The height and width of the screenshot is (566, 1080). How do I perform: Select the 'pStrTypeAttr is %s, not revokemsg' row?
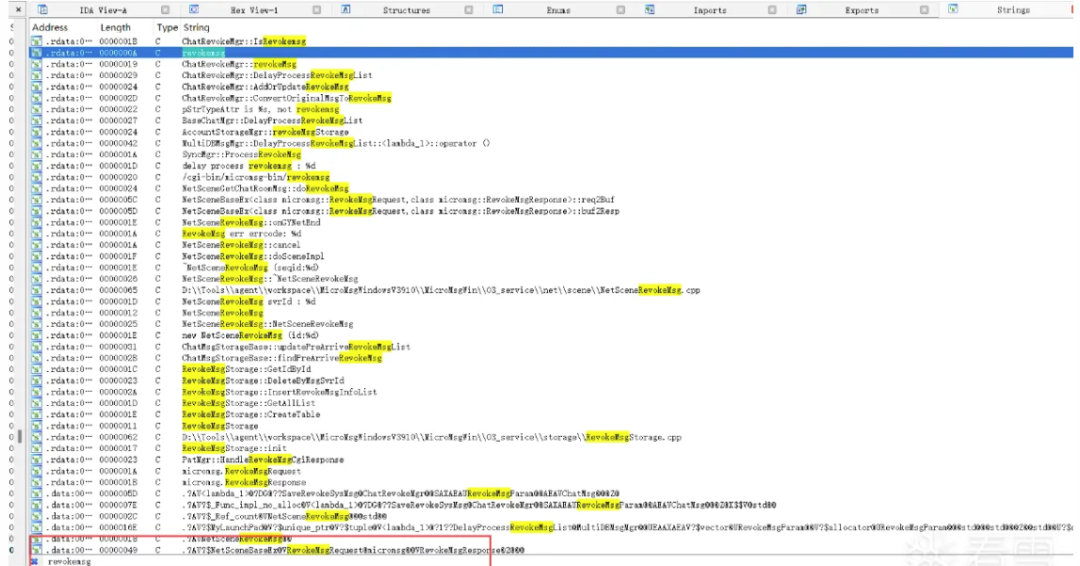point(551,109)
